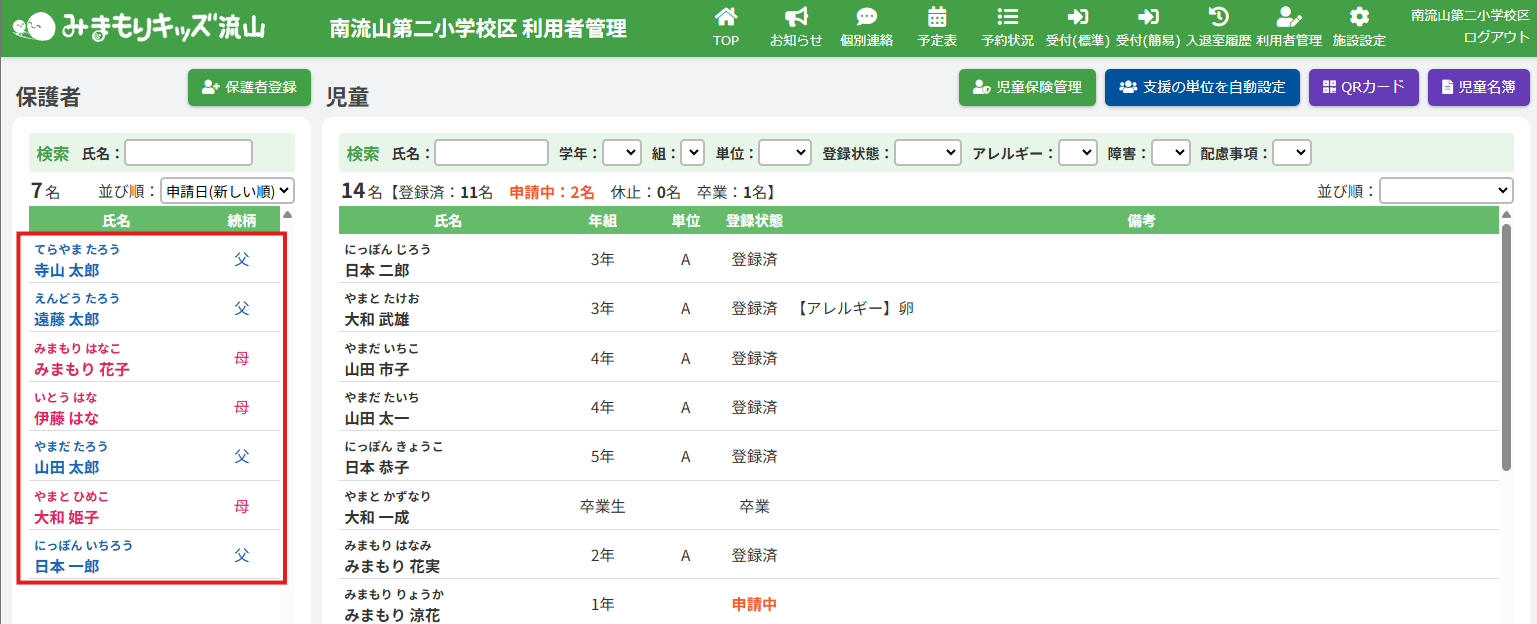Click the children 氏名 search field

(491, 153)
